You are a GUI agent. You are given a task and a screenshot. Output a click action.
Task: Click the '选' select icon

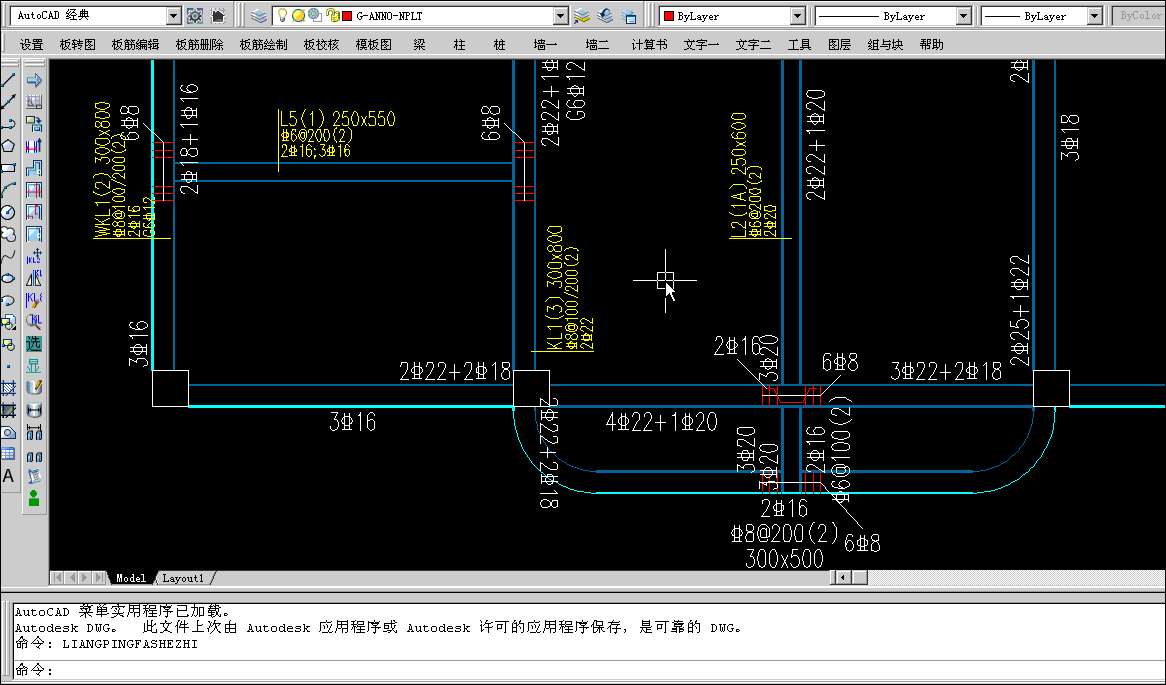pyautogui.click(x=33, y=344)
